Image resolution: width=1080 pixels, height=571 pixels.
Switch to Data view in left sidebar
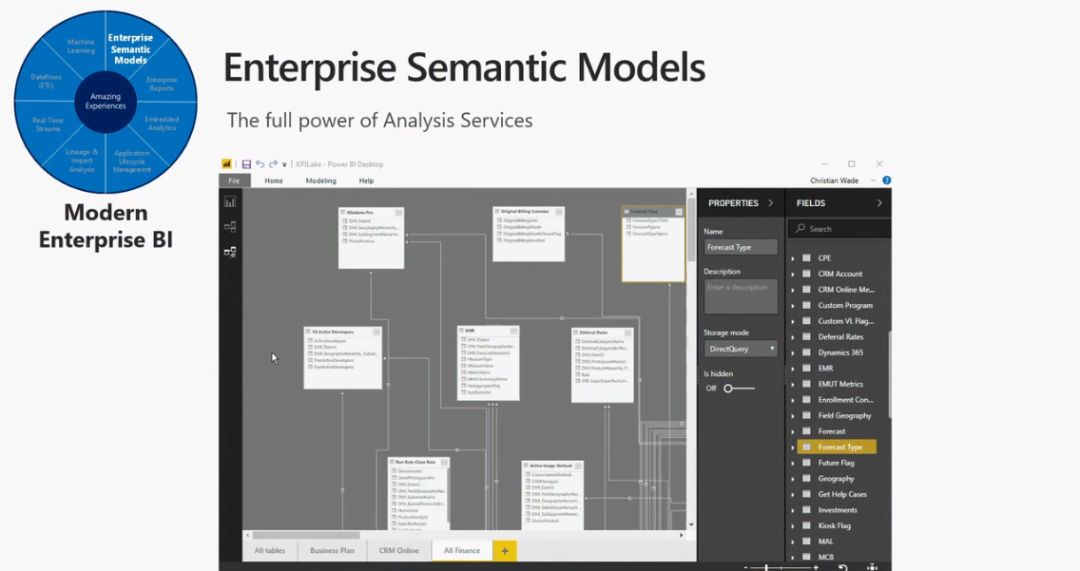click(230, 227)
